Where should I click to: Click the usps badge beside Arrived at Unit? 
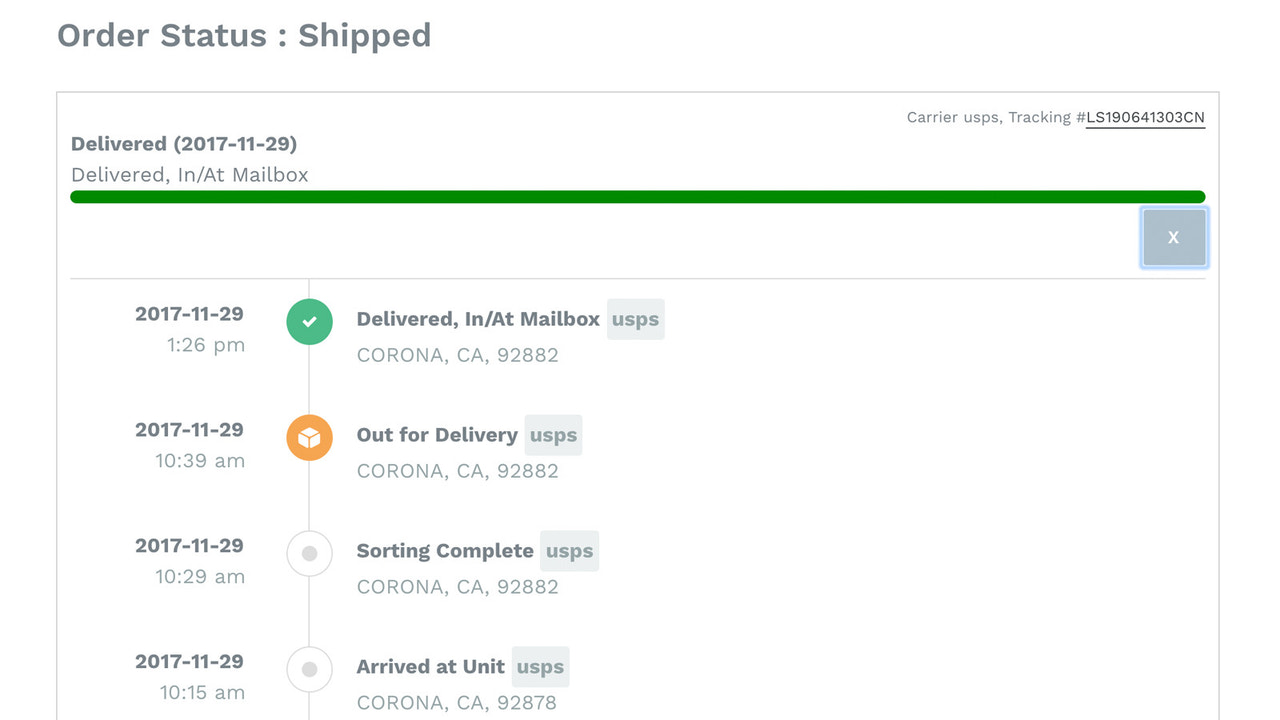coord(540,667)
